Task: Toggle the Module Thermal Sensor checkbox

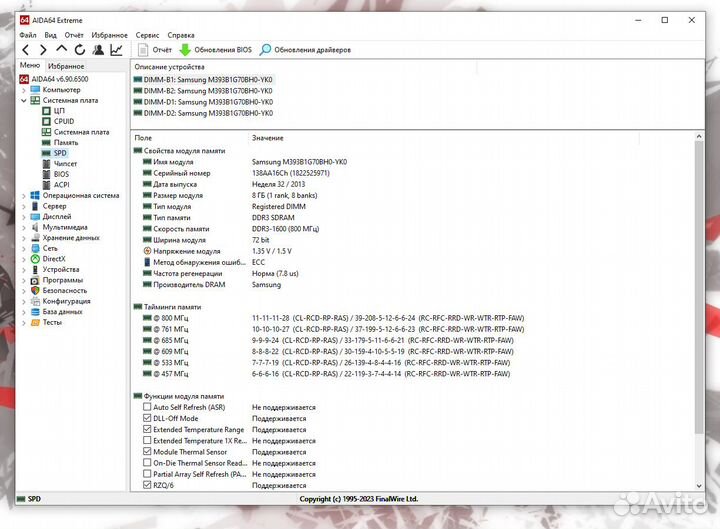Action: click(148, 452)
